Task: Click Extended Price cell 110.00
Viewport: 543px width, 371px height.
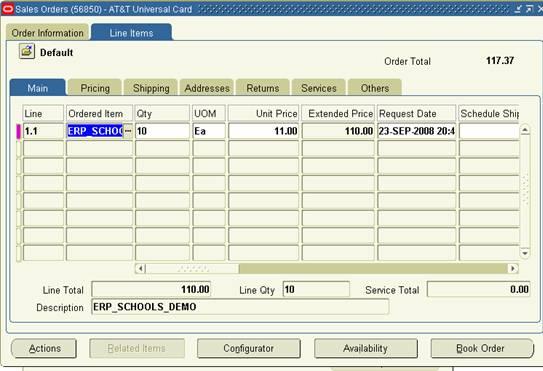Action: [x=338, y=131]
